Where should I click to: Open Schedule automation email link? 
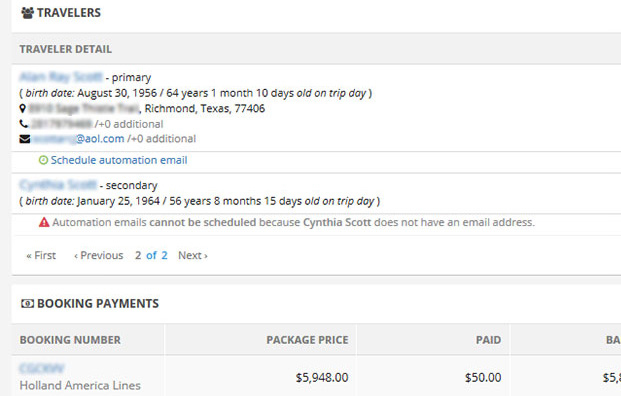(x=119, y=160)
